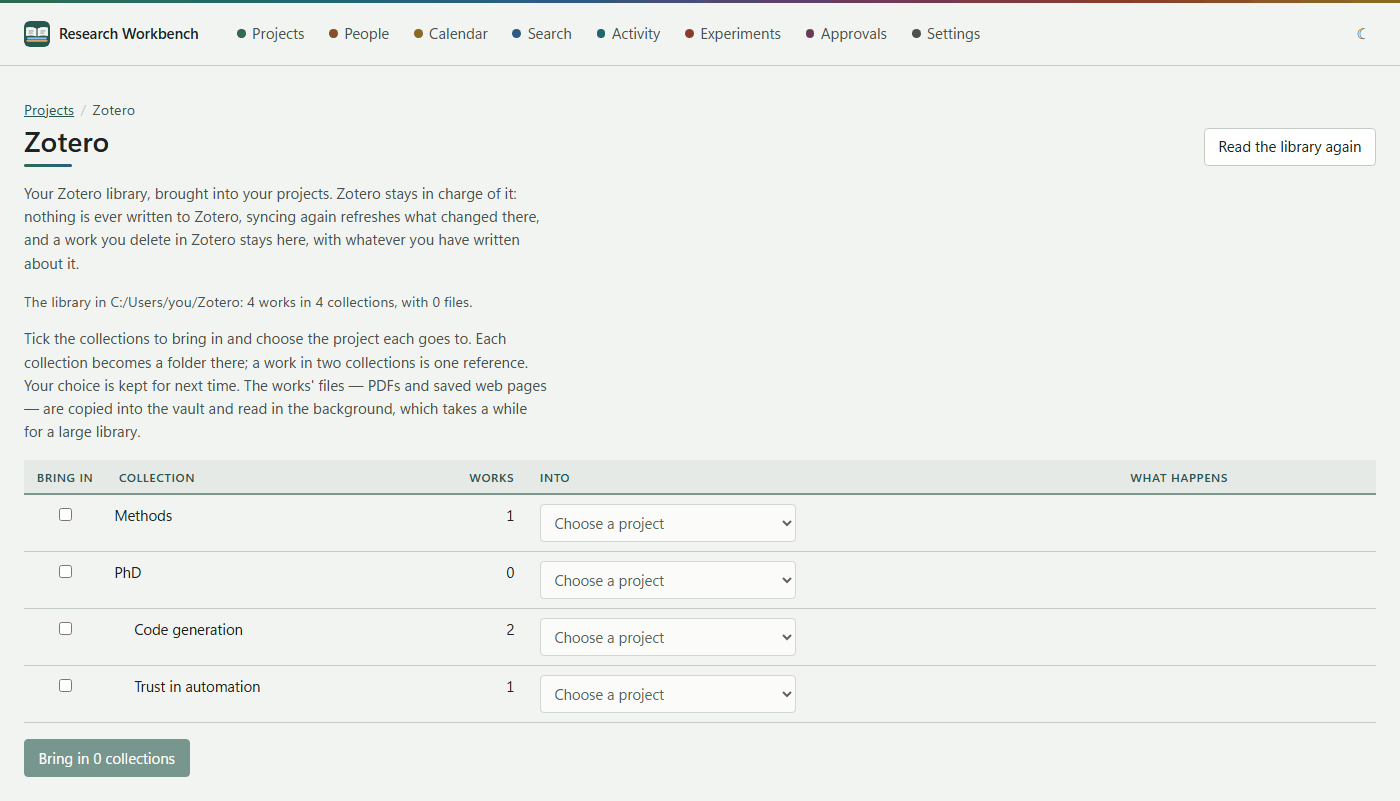Click the COLLECTION column header
This screenshot has width=1400, height=801.
tap(157, 478)
